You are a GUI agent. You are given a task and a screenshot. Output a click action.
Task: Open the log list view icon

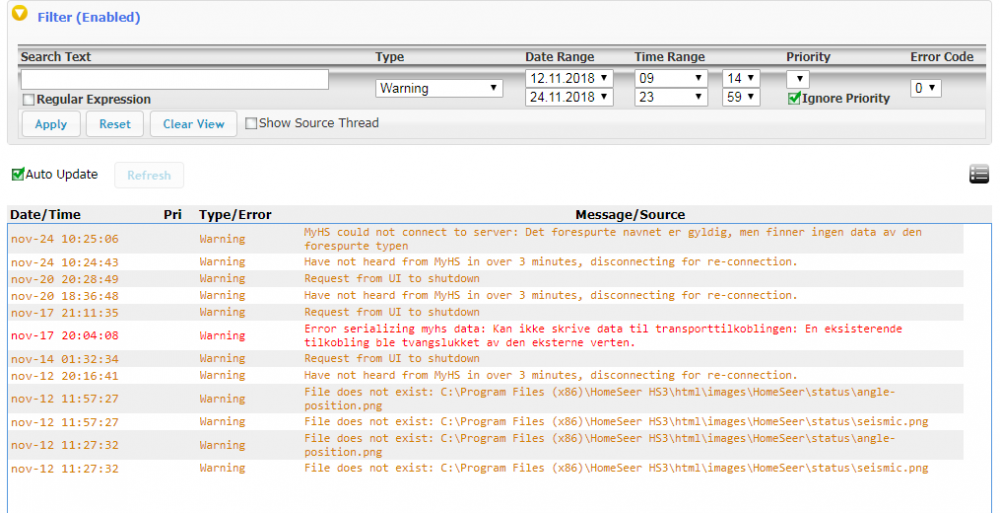point(978,175)
